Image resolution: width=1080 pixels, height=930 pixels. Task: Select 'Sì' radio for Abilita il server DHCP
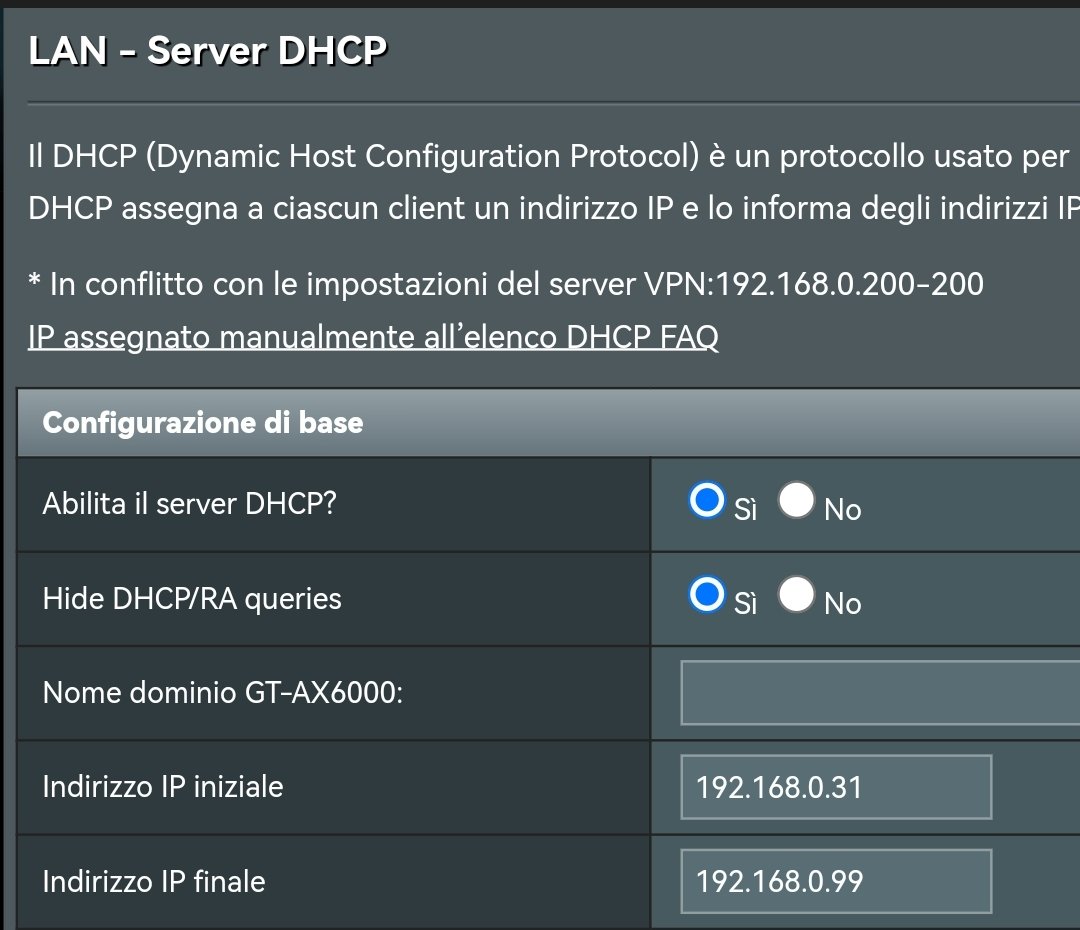[707, 501]
